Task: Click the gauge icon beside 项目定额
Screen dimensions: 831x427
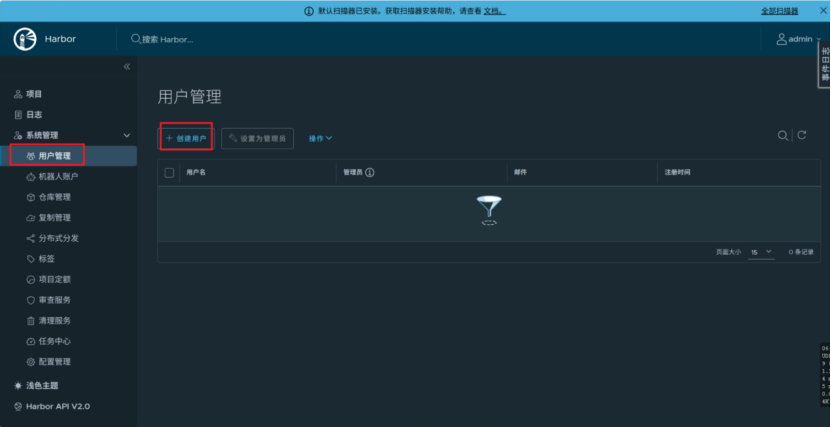Action: click(31, 279)
